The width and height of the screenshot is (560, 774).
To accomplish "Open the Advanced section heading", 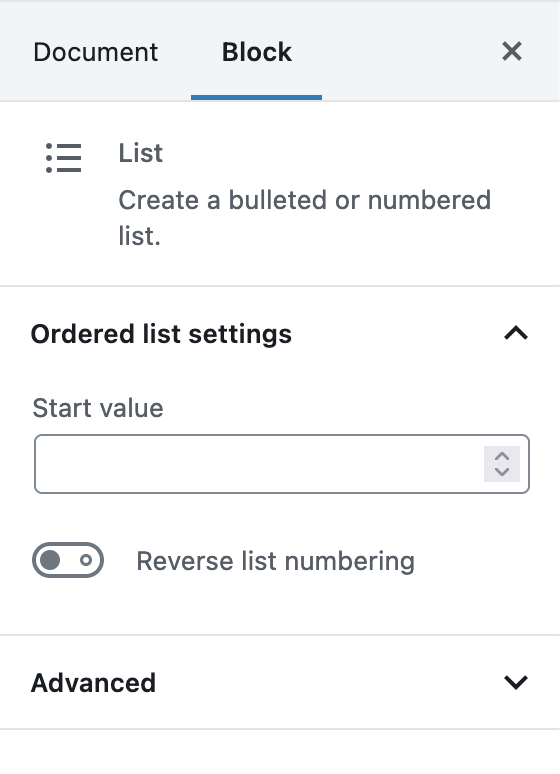I will pos(93,683).
